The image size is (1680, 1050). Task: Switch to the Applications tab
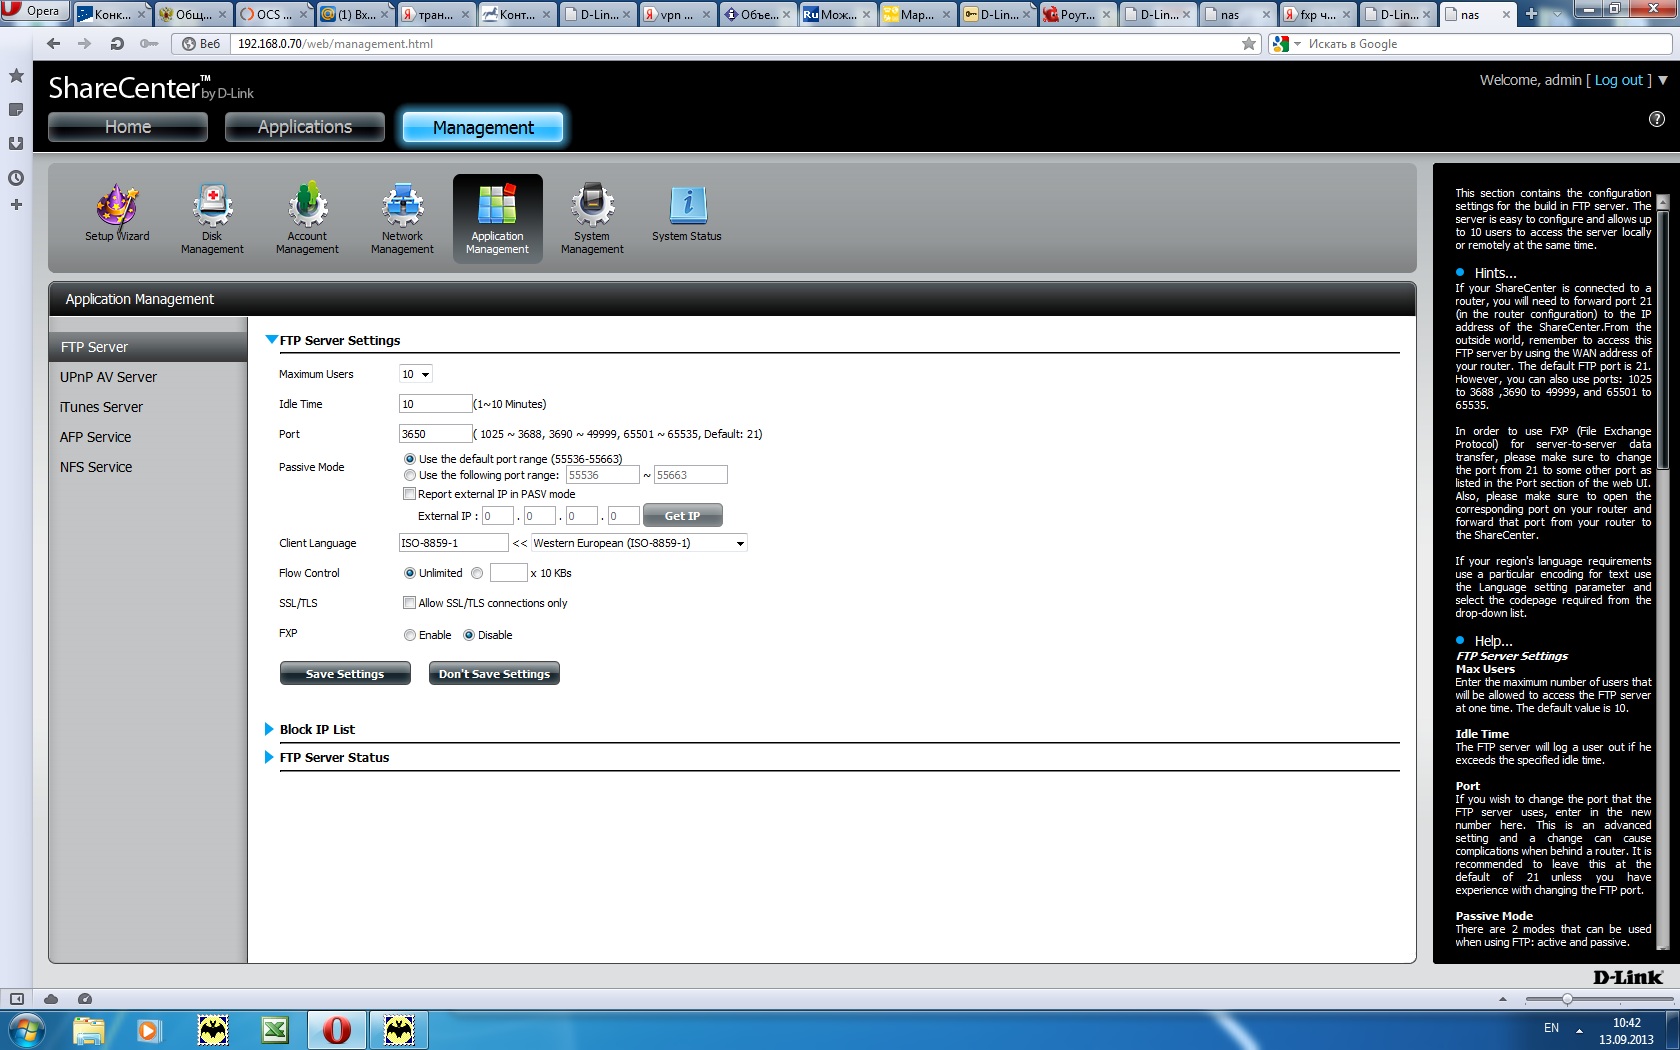[305, 127]
